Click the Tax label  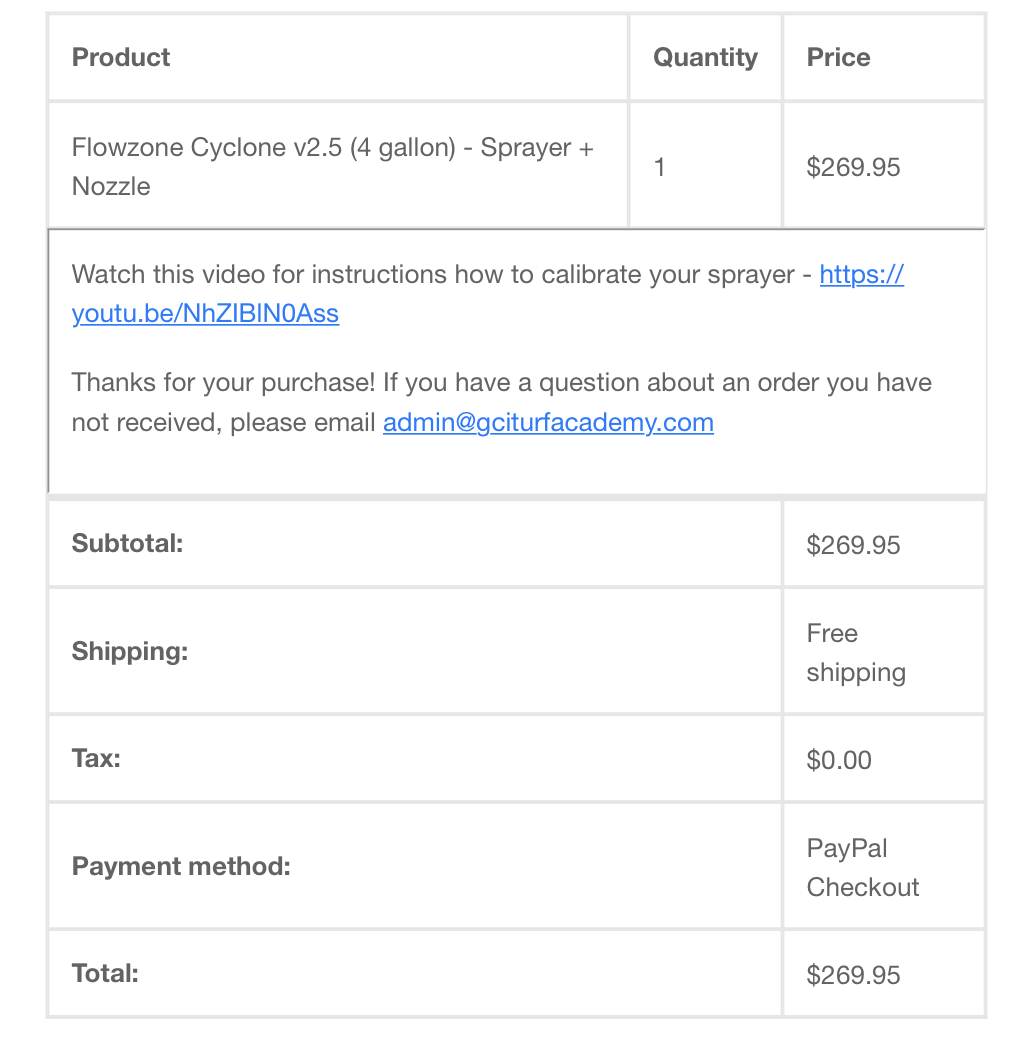tap(96, 759)
